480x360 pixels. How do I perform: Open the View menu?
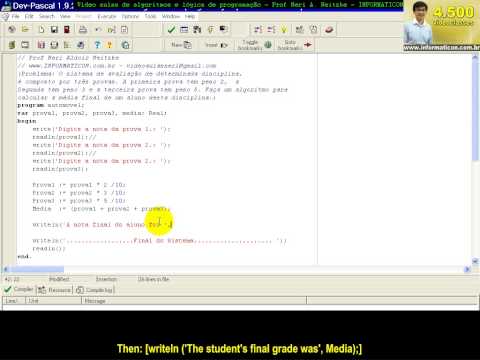coord(65,16)
